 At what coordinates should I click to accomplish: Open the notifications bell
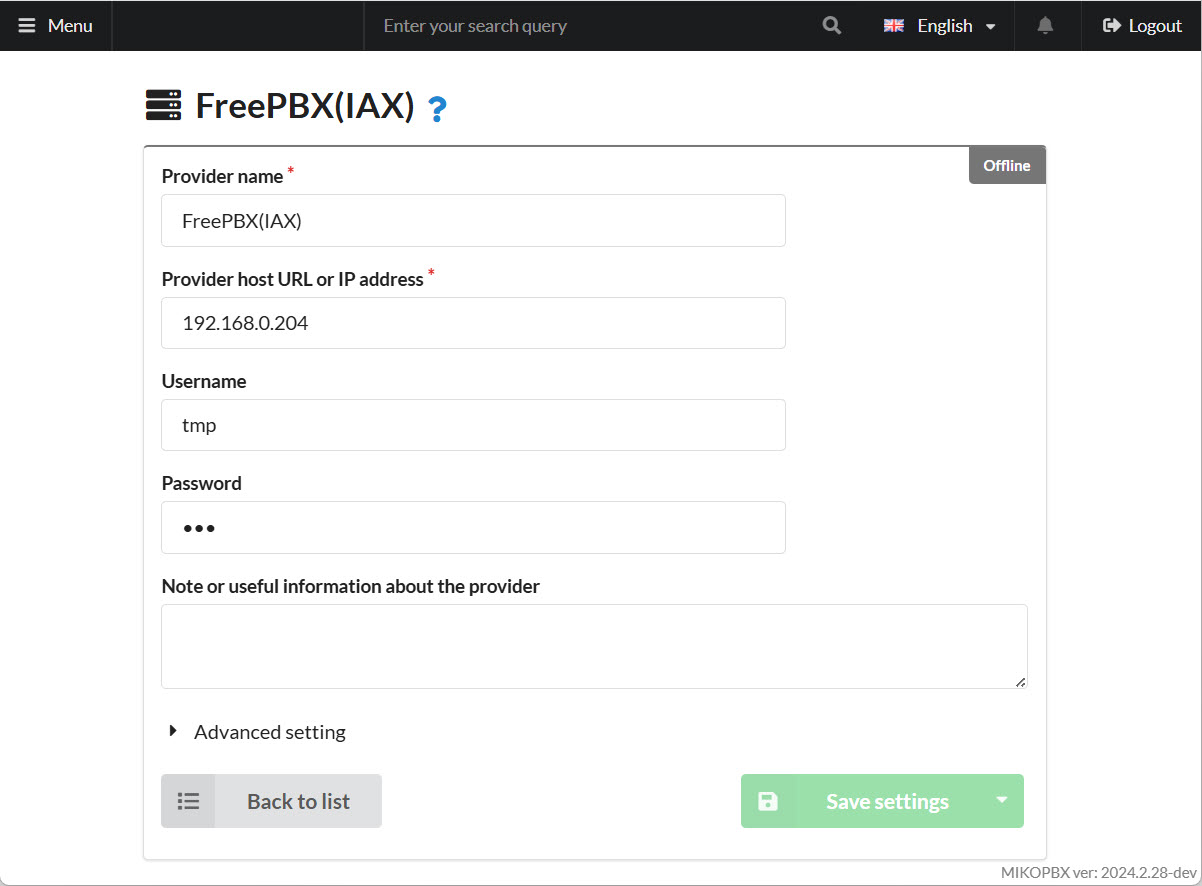[1045, 26]
